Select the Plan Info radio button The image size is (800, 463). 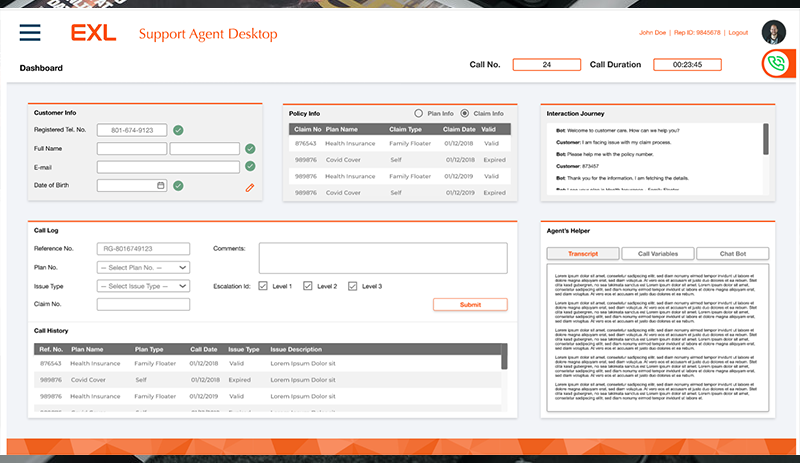tap(419, 114)
